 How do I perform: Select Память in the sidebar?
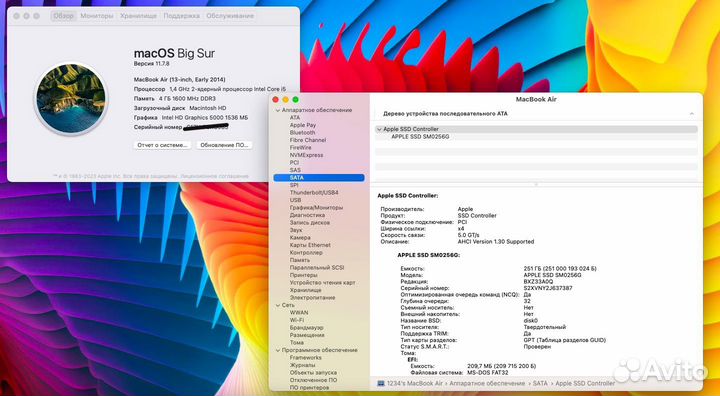pyautogui.click(x=300, y=260)
